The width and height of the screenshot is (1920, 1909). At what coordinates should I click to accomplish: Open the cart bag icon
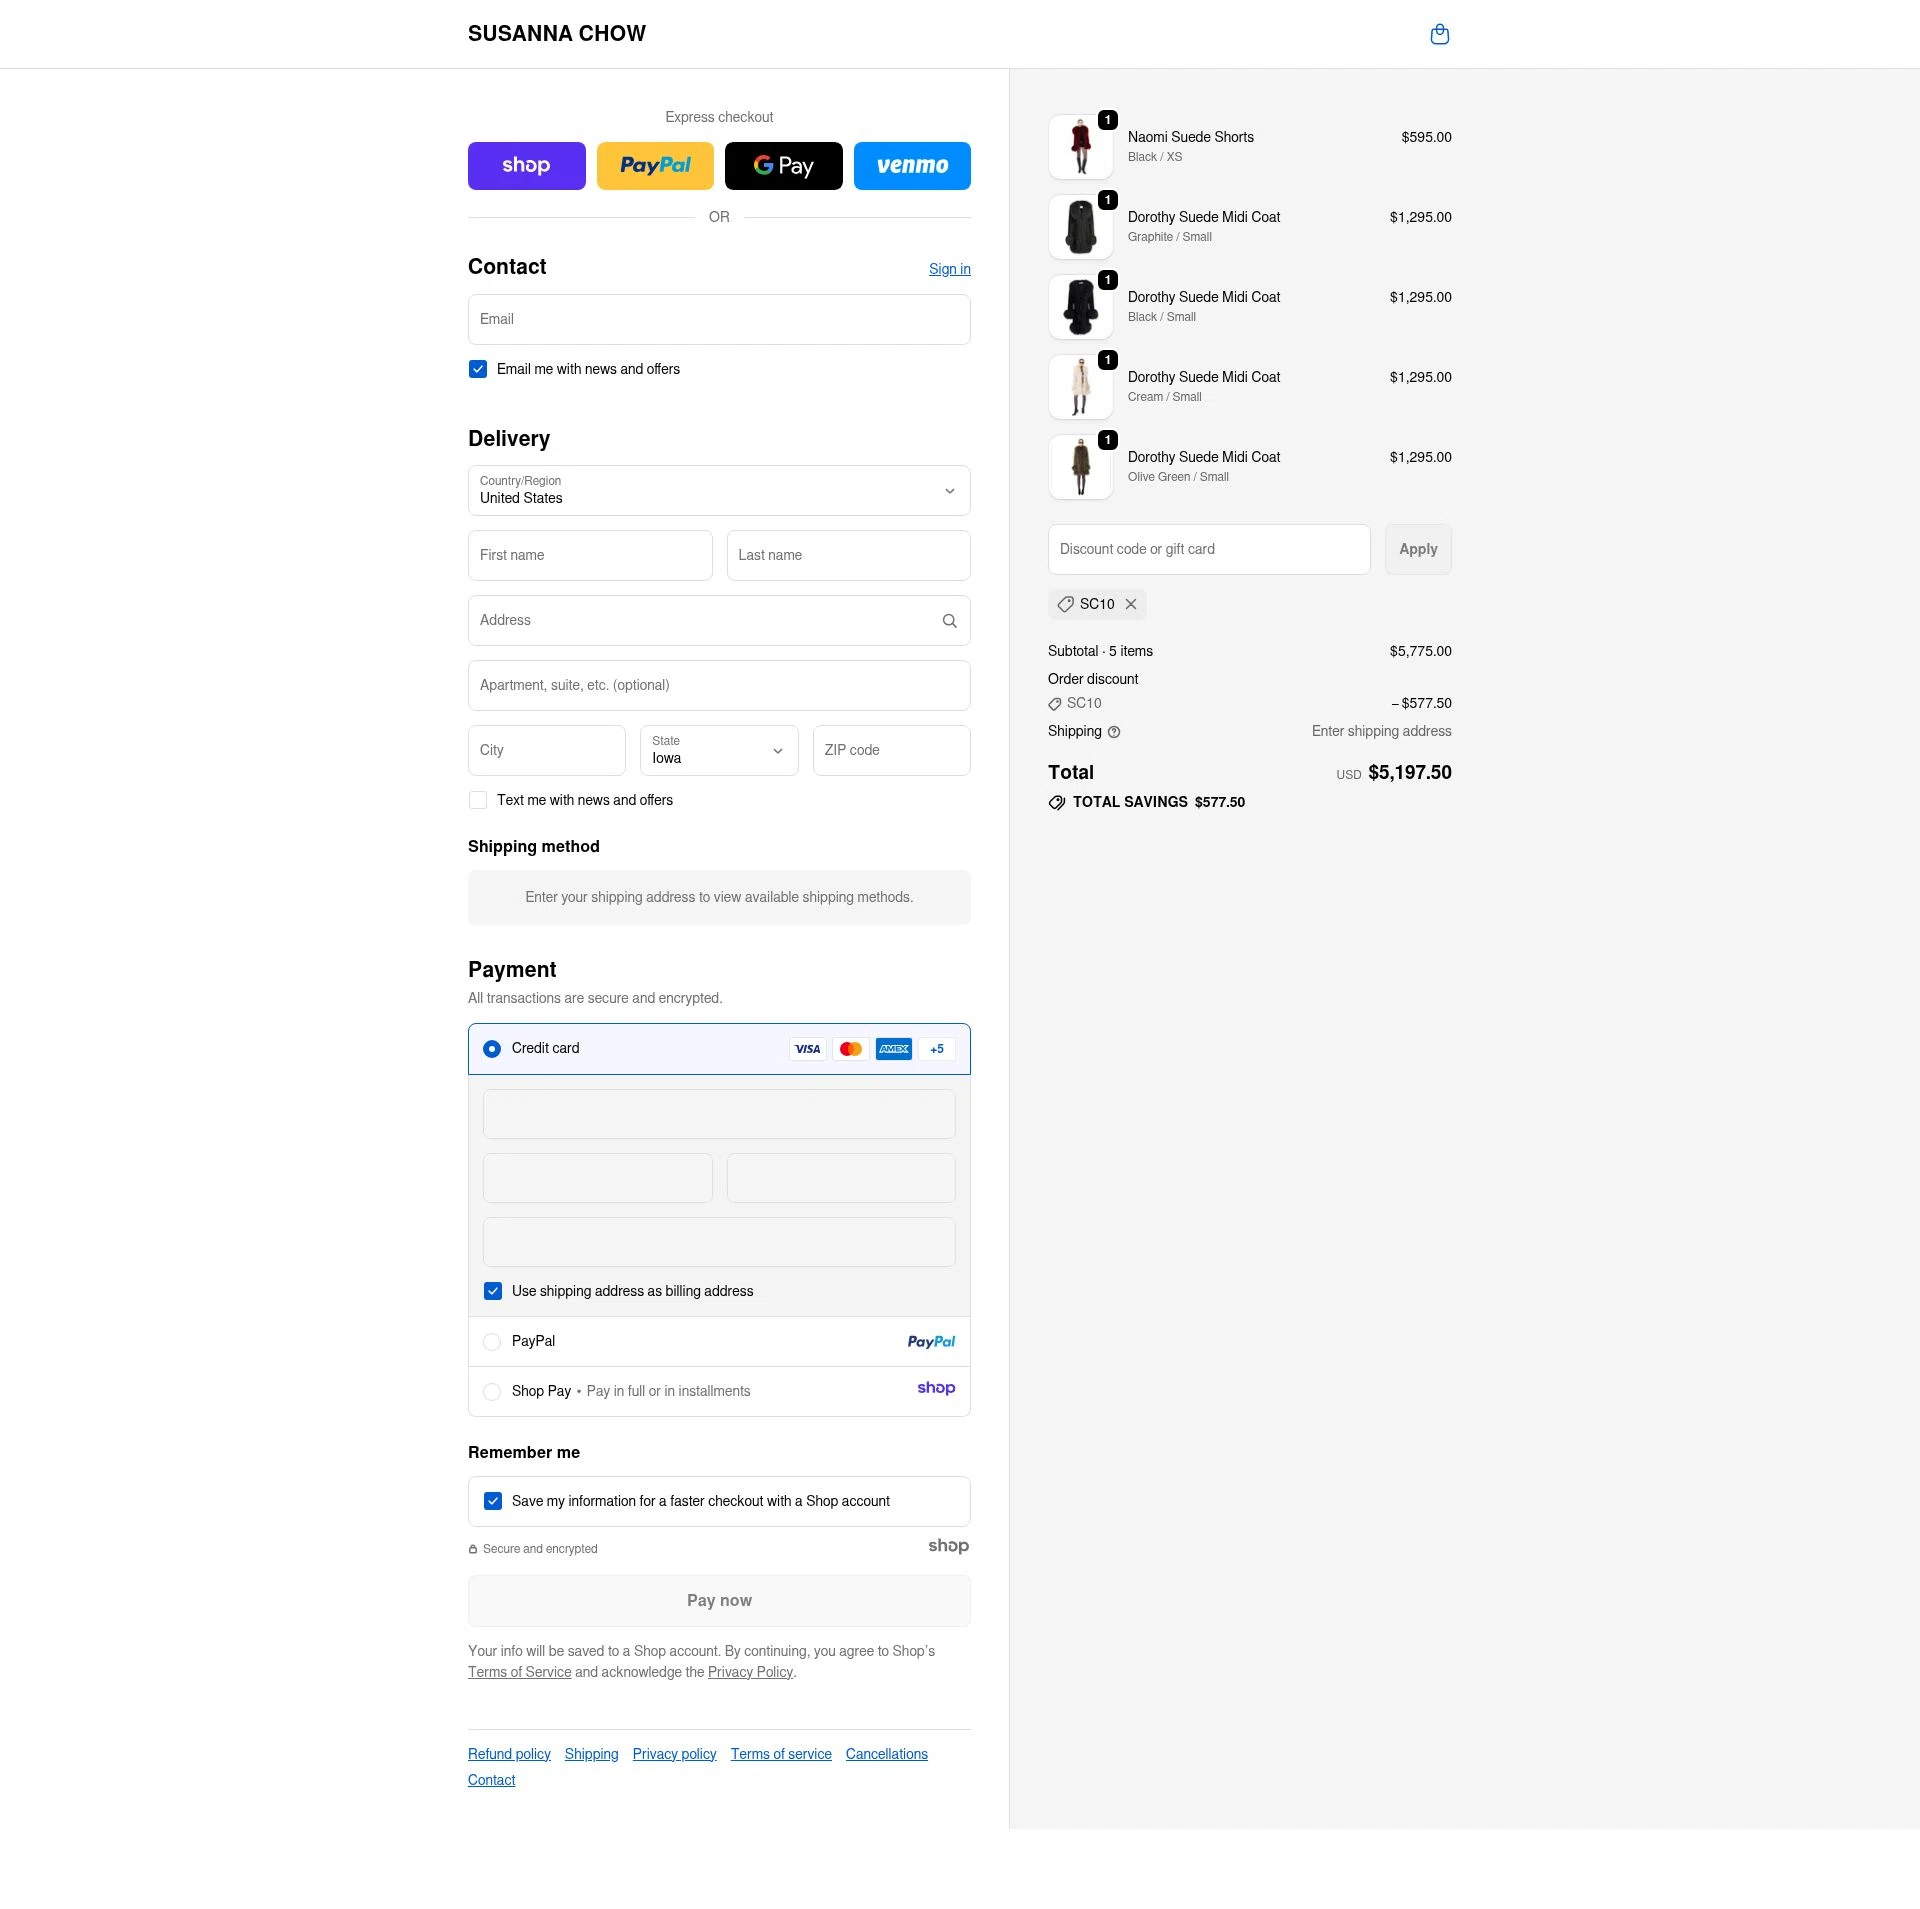tap(1439, 33)
